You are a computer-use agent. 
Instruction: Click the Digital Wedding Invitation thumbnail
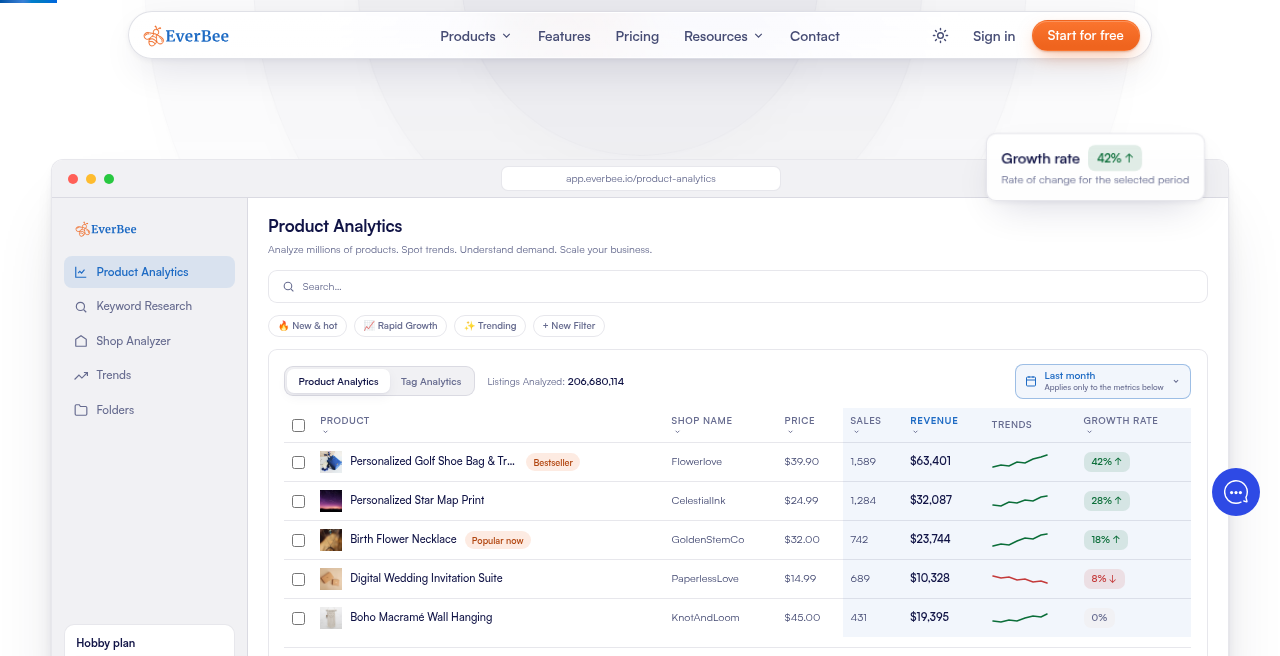[331, 579]
